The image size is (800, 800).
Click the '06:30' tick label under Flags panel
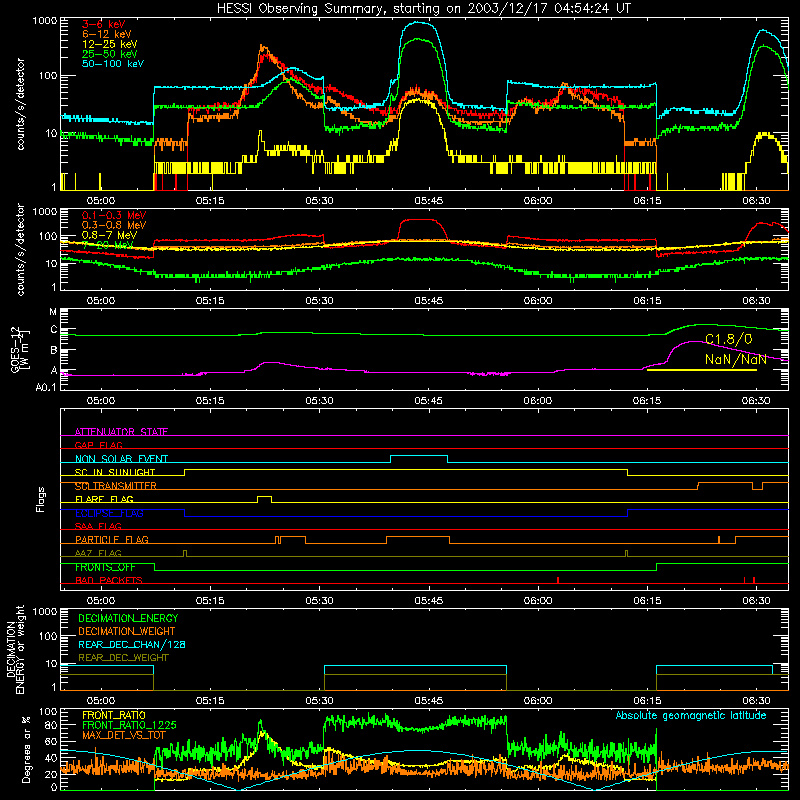(x=756, y=601)
